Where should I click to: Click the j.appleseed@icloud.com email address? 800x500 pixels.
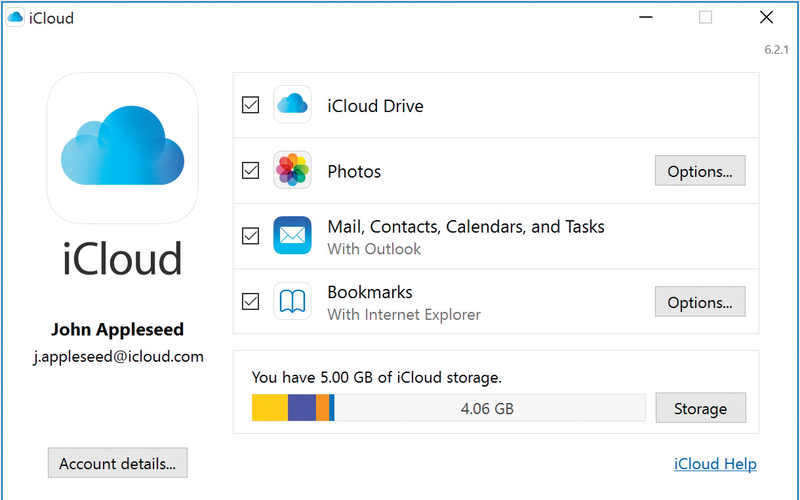(x=117, y=356)
